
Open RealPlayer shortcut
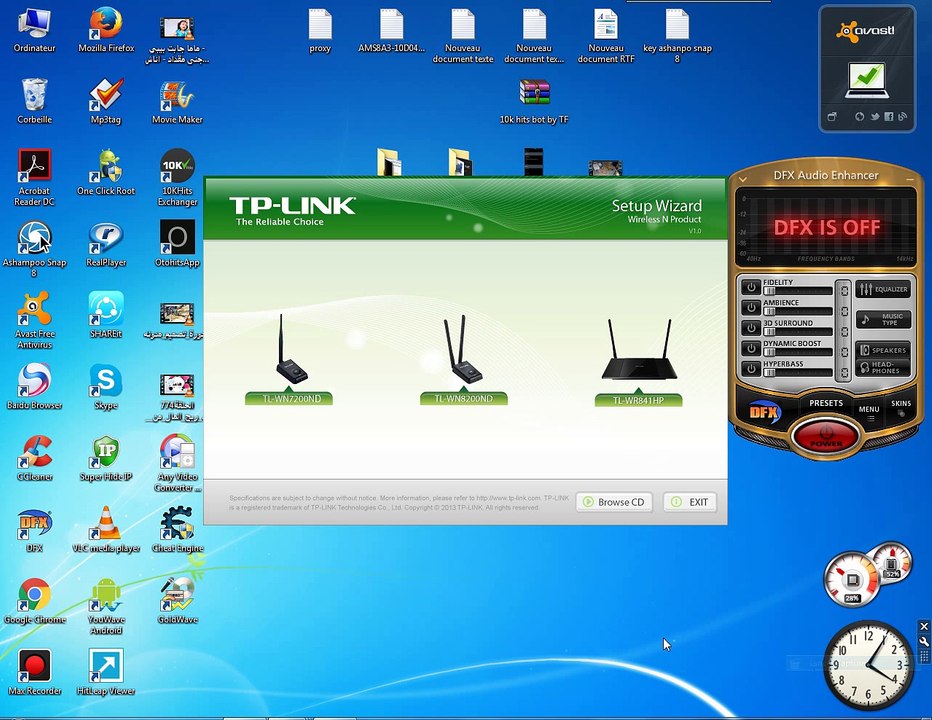[106, 244]
